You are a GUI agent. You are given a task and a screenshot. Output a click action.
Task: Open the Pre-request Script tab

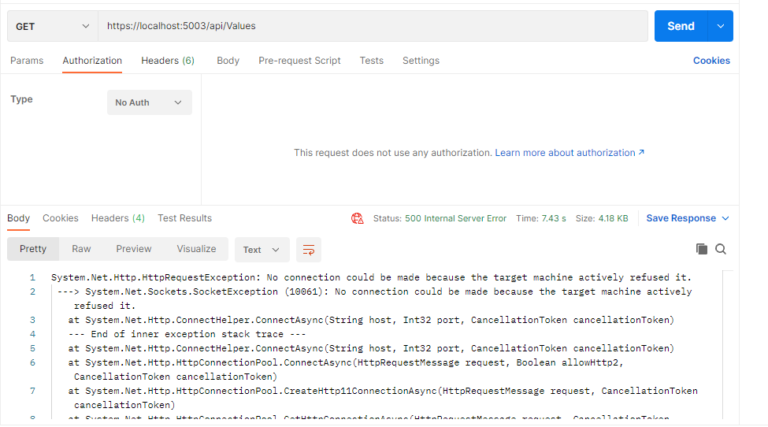pyautogui.click(x=299, y=61)
